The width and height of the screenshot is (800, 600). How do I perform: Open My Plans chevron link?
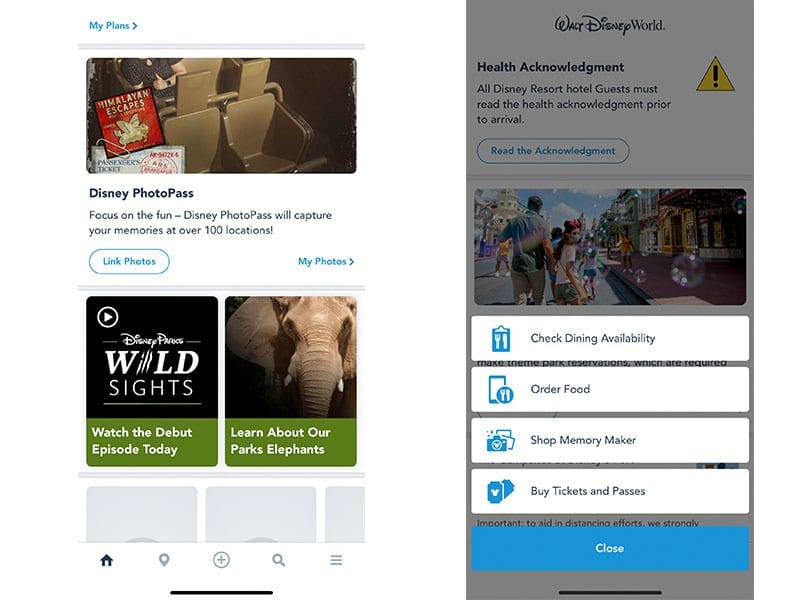pyautogui.click(x=113, y=26)
